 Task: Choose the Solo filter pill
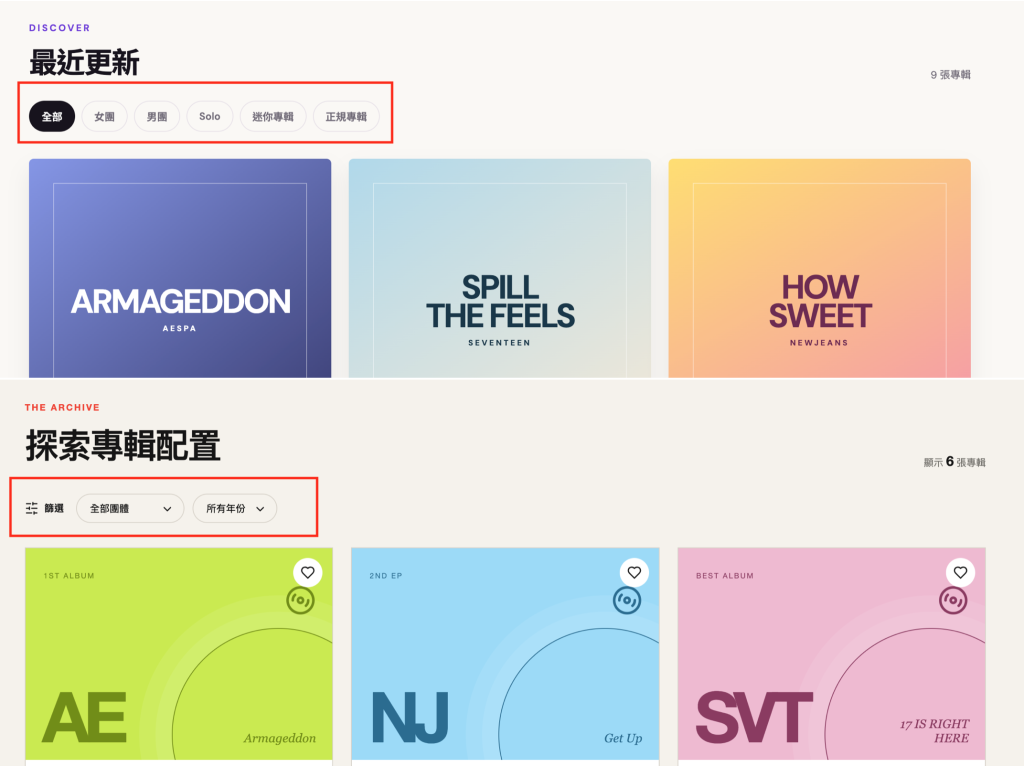tap(210, 116)
